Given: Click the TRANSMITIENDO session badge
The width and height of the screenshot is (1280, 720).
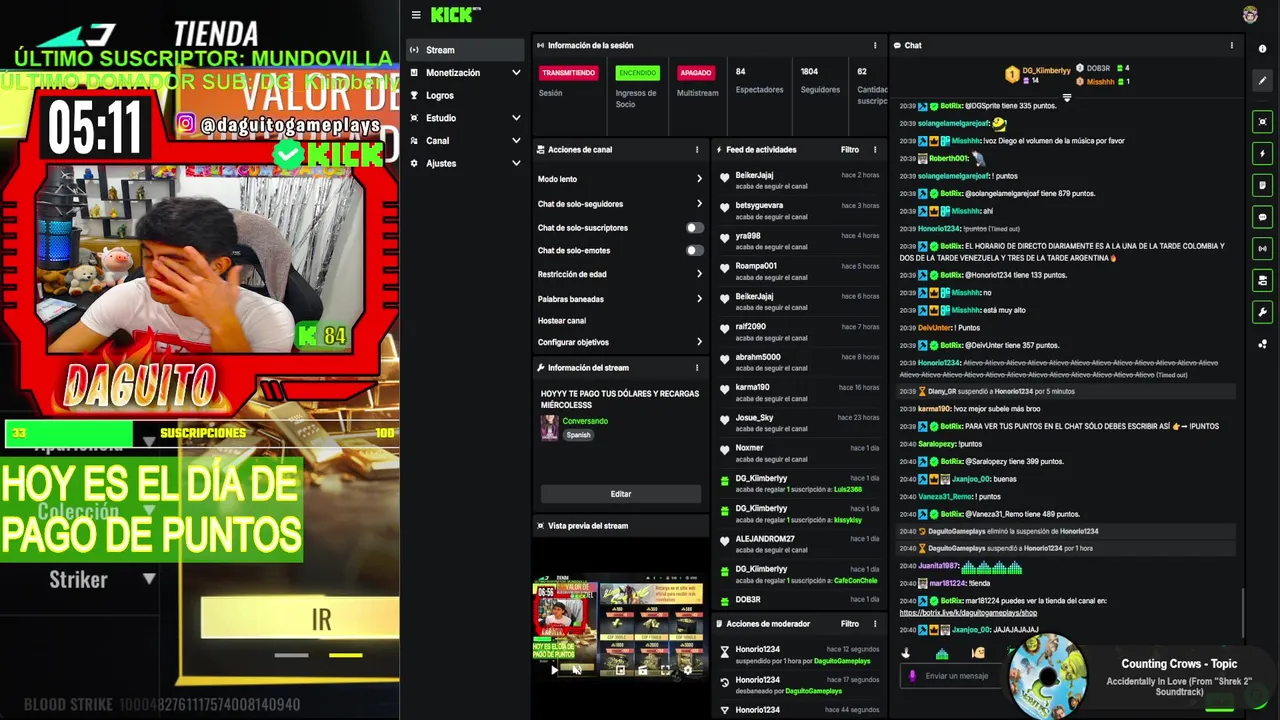Looking at the screenshot, I should pos(568,73).
